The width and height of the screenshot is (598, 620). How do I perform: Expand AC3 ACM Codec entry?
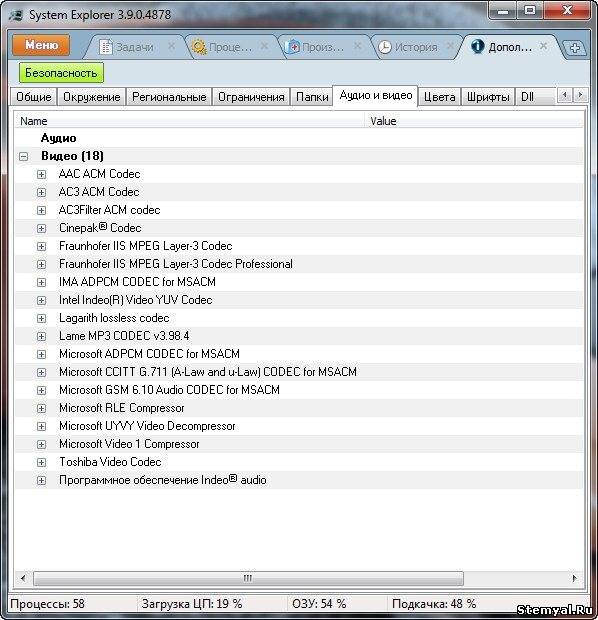click(x=41, y=192)
